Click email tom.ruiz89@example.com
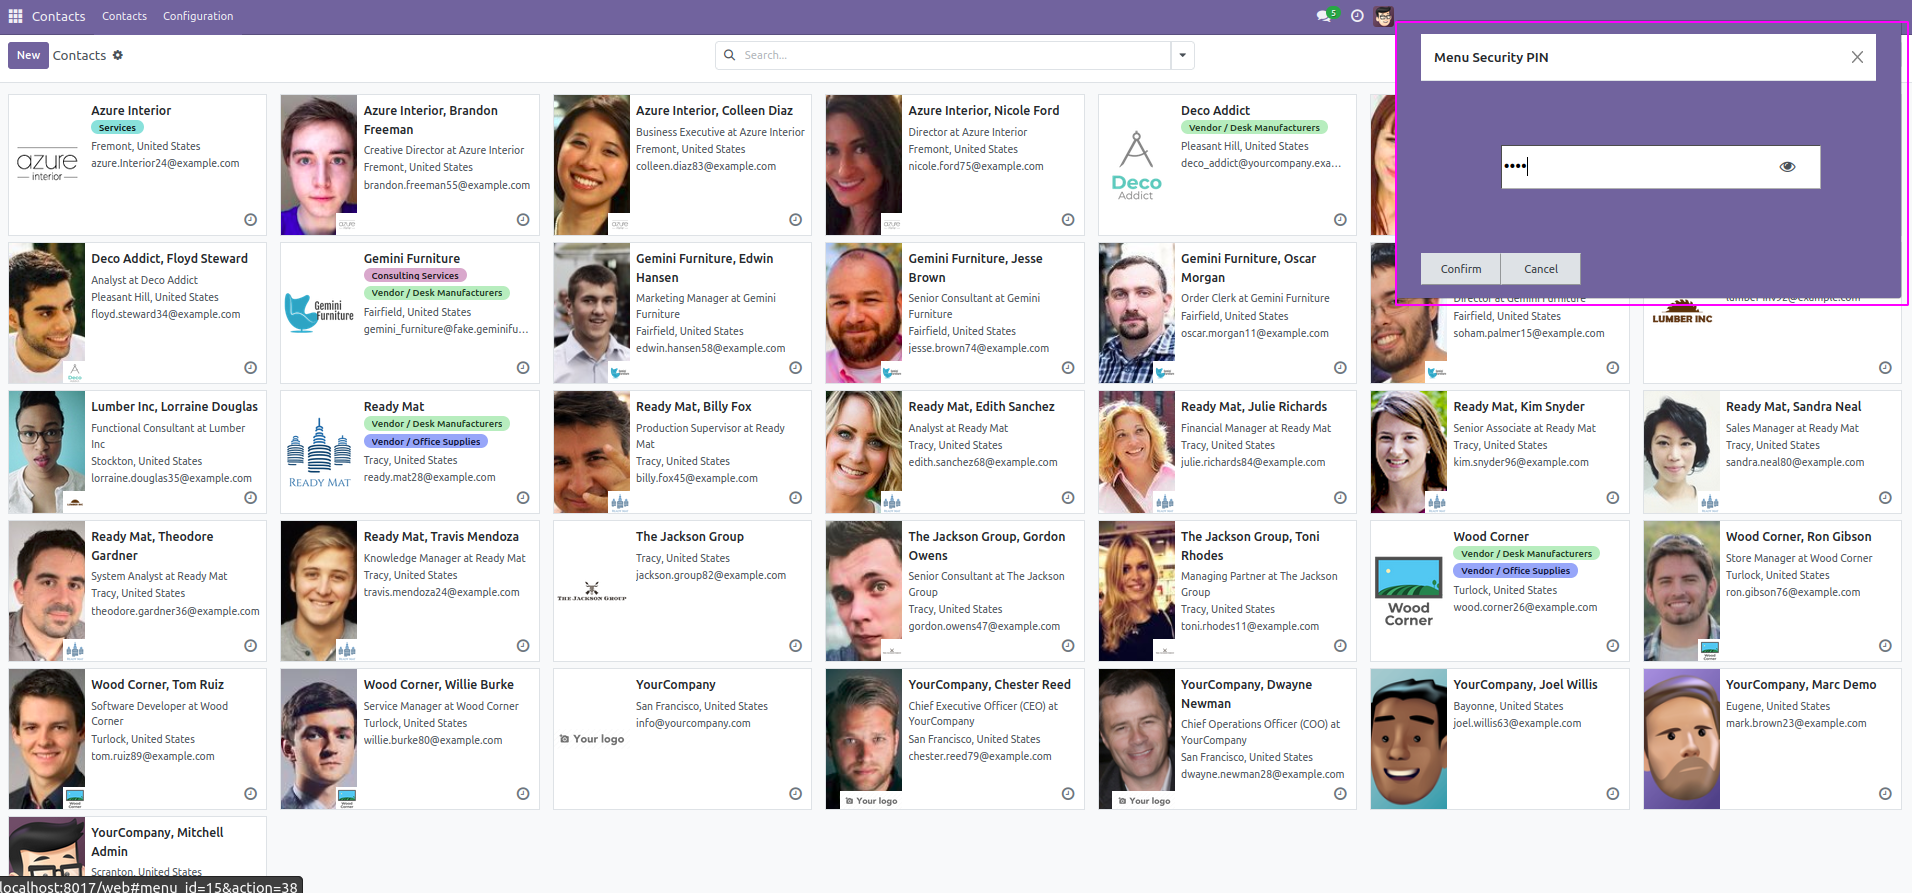This screenshot has height=893, width=1912. [153, 757]
